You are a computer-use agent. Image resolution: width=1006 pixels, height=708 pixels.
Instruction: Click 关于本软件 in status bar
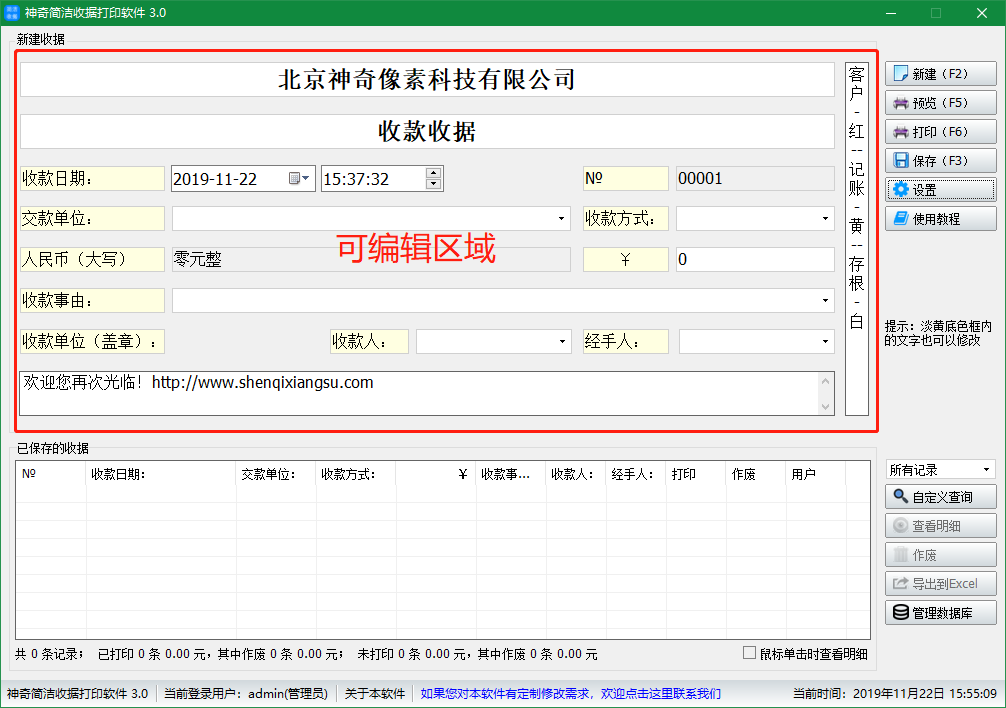[x=375, y=694]
